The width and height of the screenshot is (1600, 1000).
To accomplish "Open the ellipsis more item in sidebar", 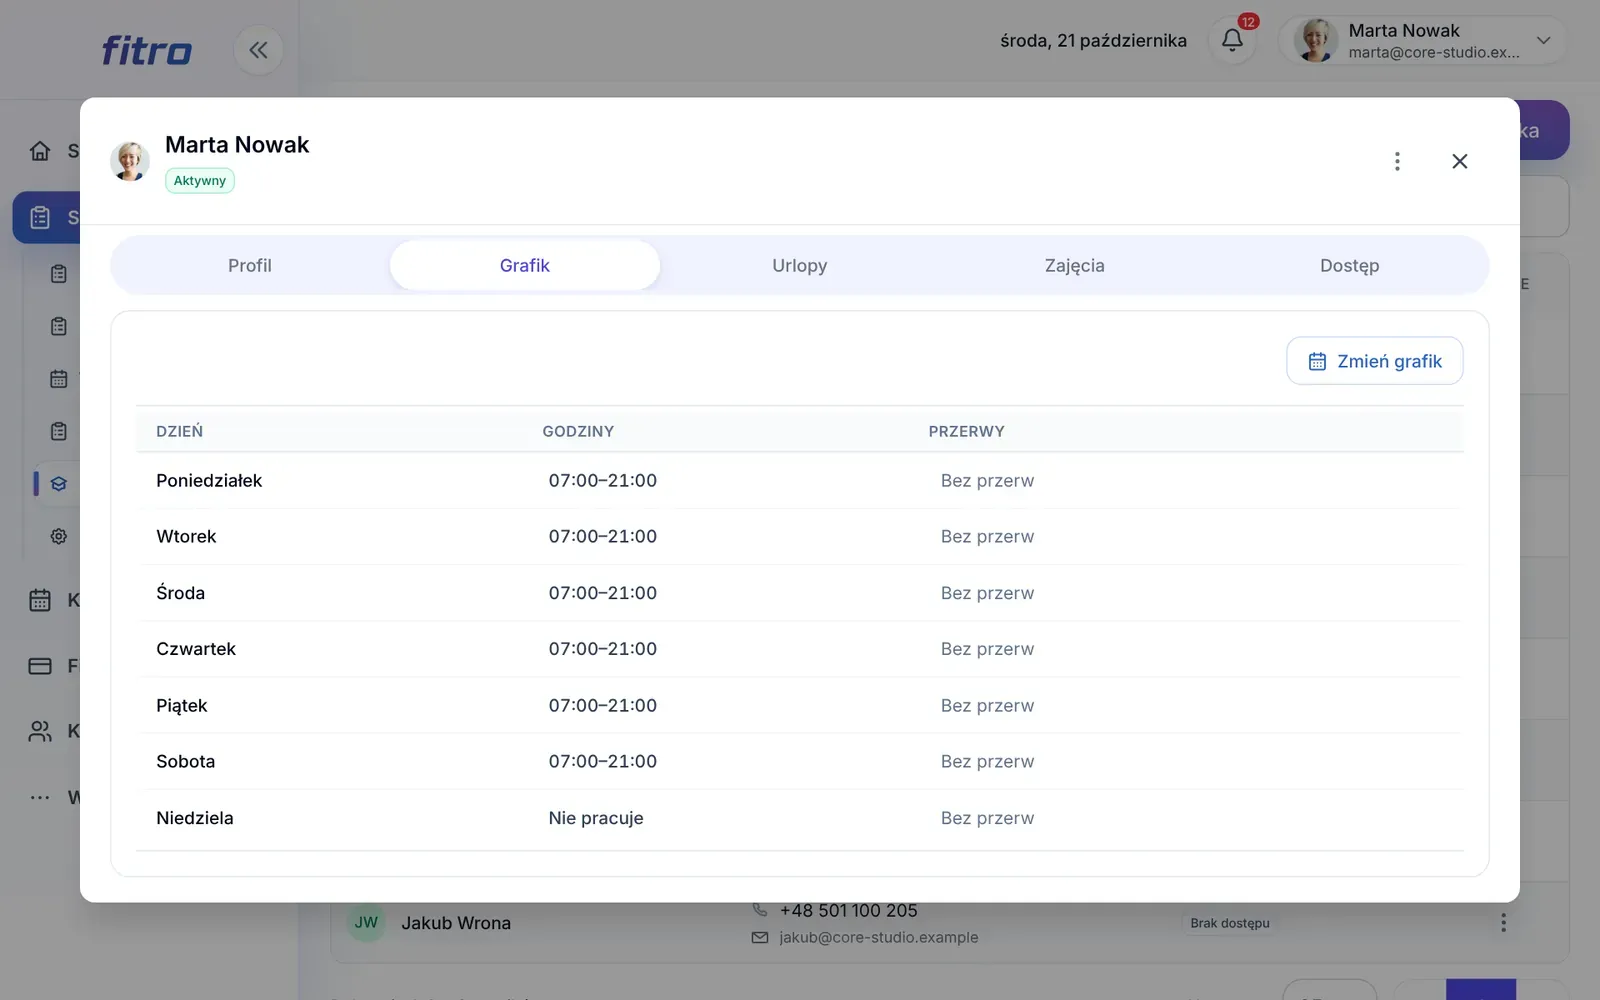I will (x=40, y=797).
